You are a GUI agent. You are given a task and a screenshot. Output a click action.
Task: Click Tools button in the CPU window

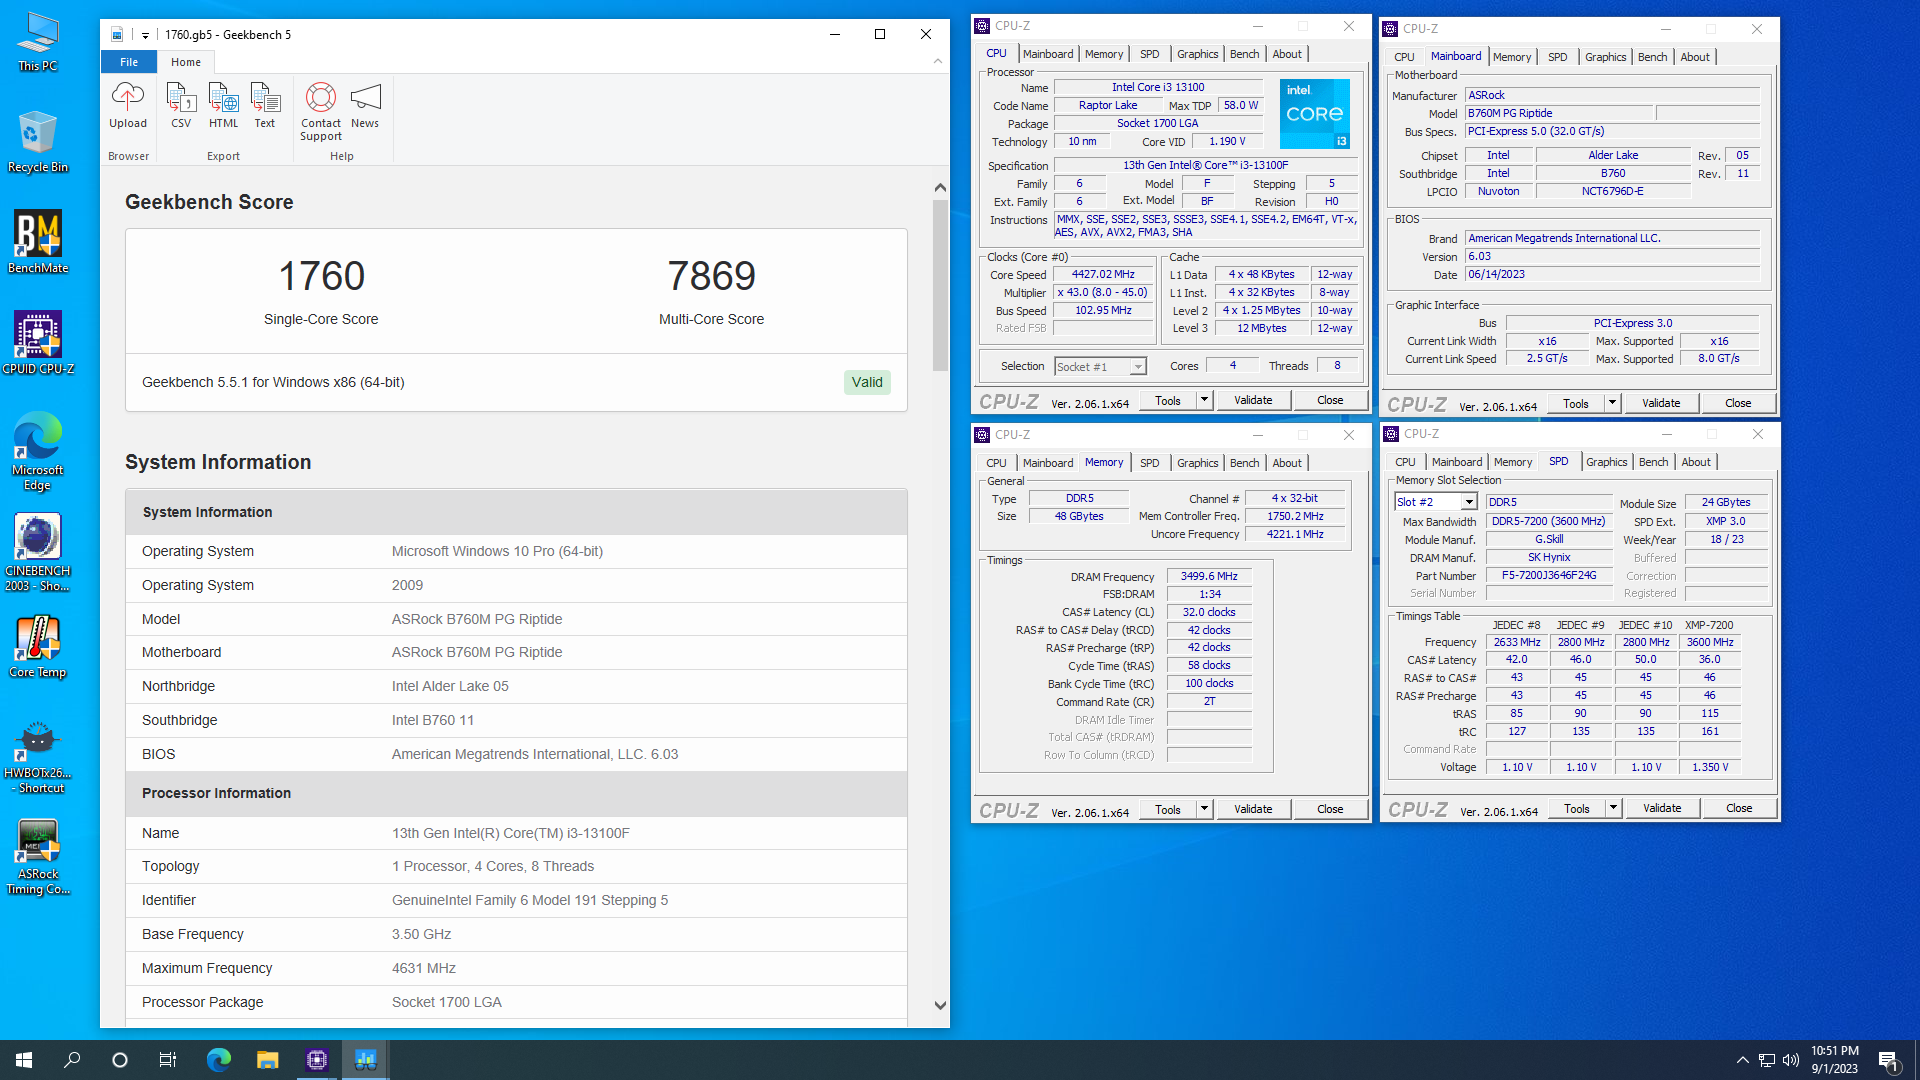(x=1167, y=400)
